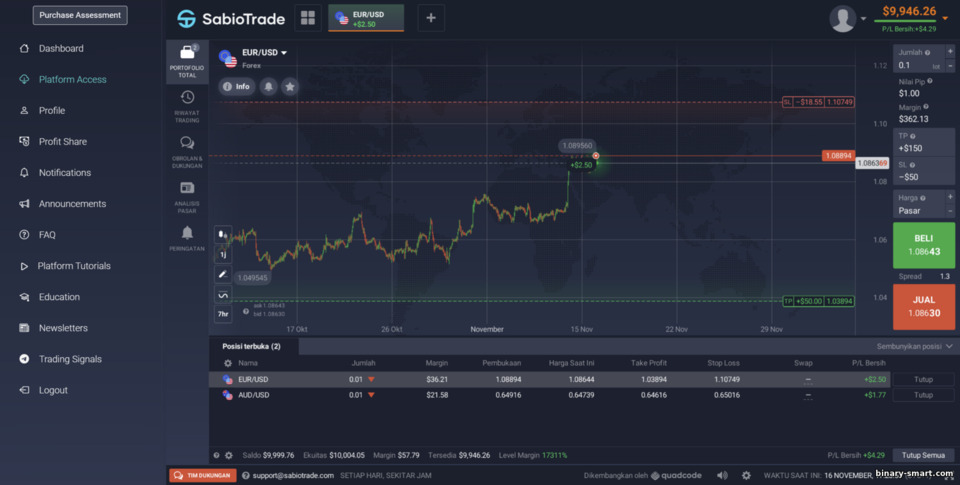
Task: Toggle sound speaker icon in footer
Action: pyautogui.click(x=722, y=475)
